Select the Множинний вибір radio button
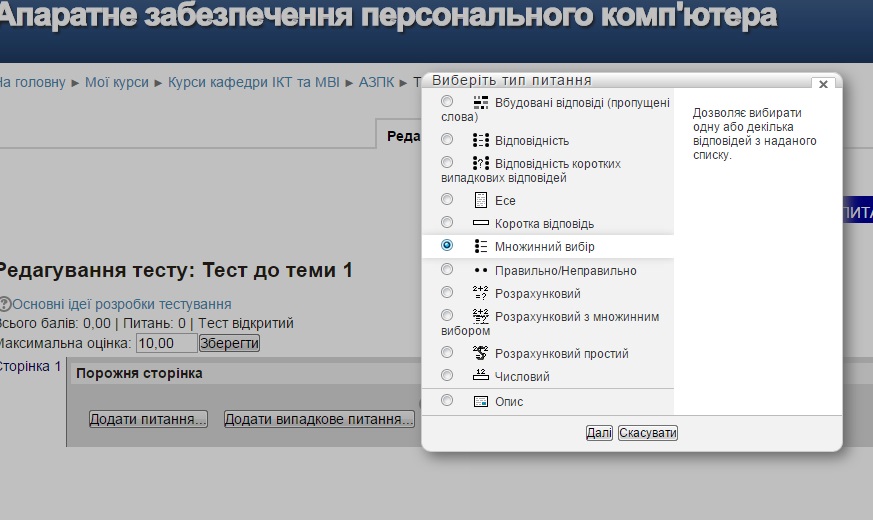Viewport: 873px width, 520px height. (447, 245)
